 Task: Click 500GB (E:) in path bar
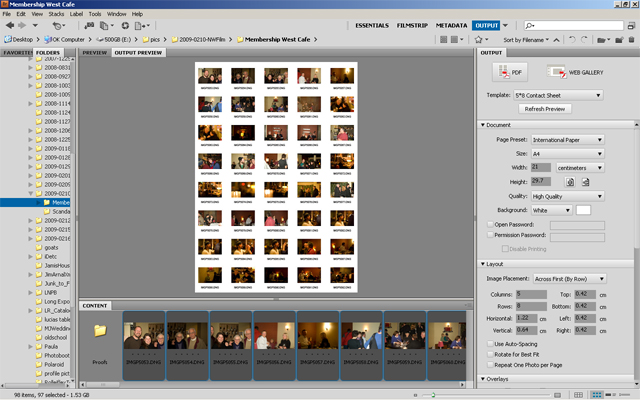(x=114, y=40)
